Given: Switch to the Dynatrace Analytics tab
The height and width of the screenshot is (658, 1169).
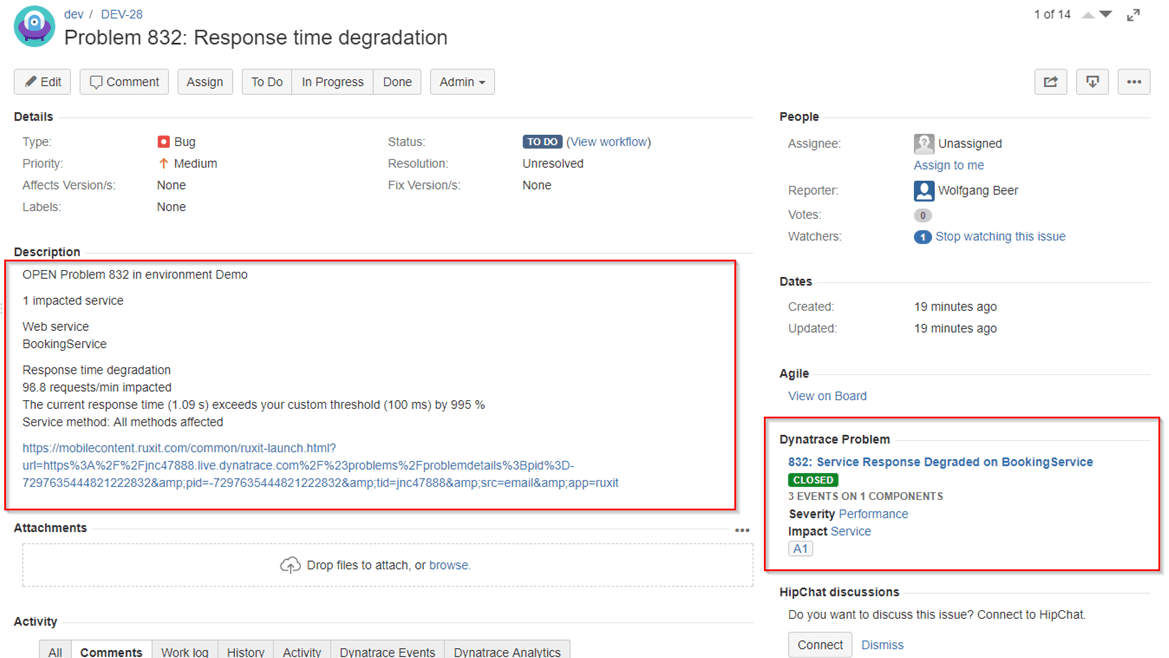Looking at the screenshot, I should [507, 651].
